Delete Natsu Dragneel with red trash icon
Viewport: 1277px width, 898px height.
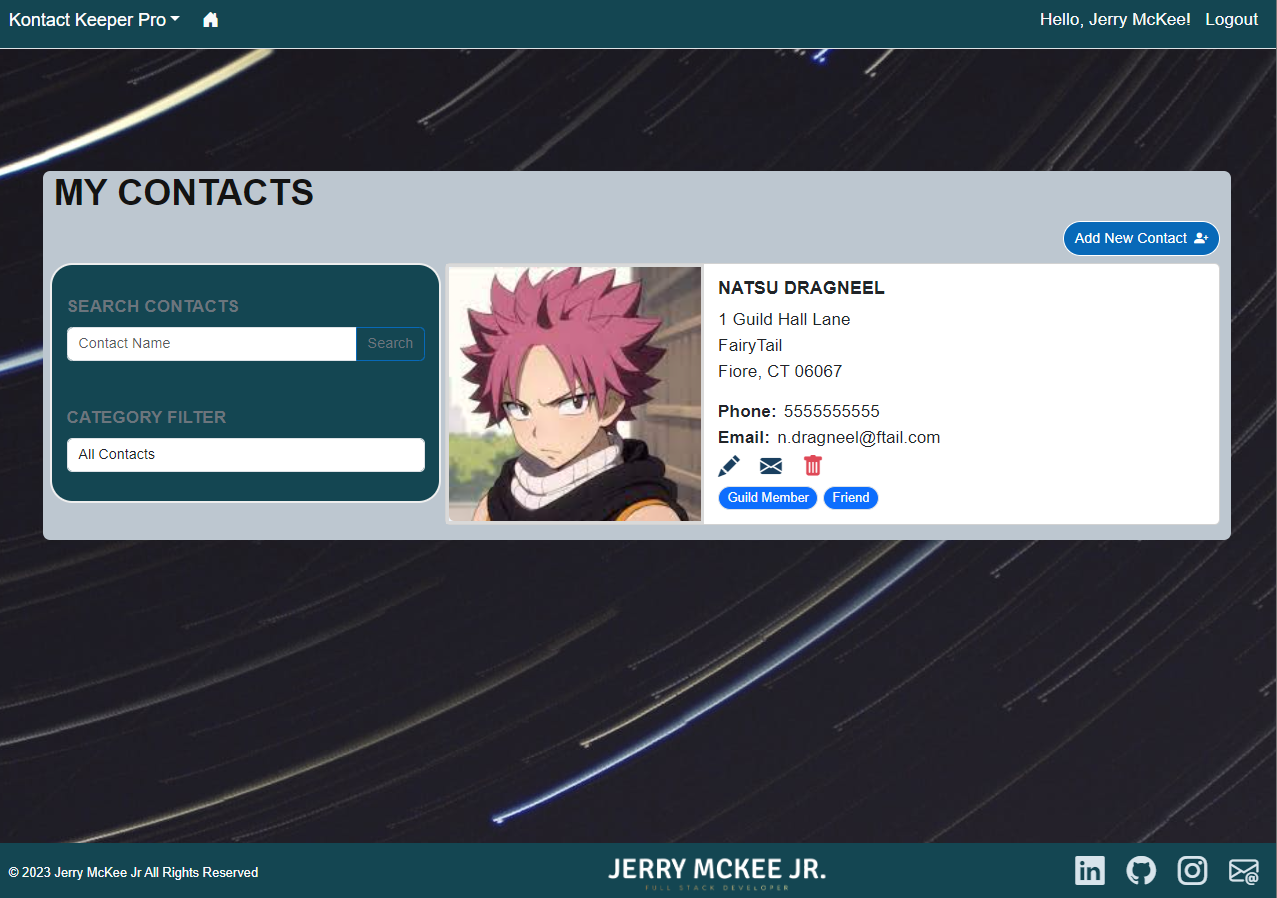[813, 466]
